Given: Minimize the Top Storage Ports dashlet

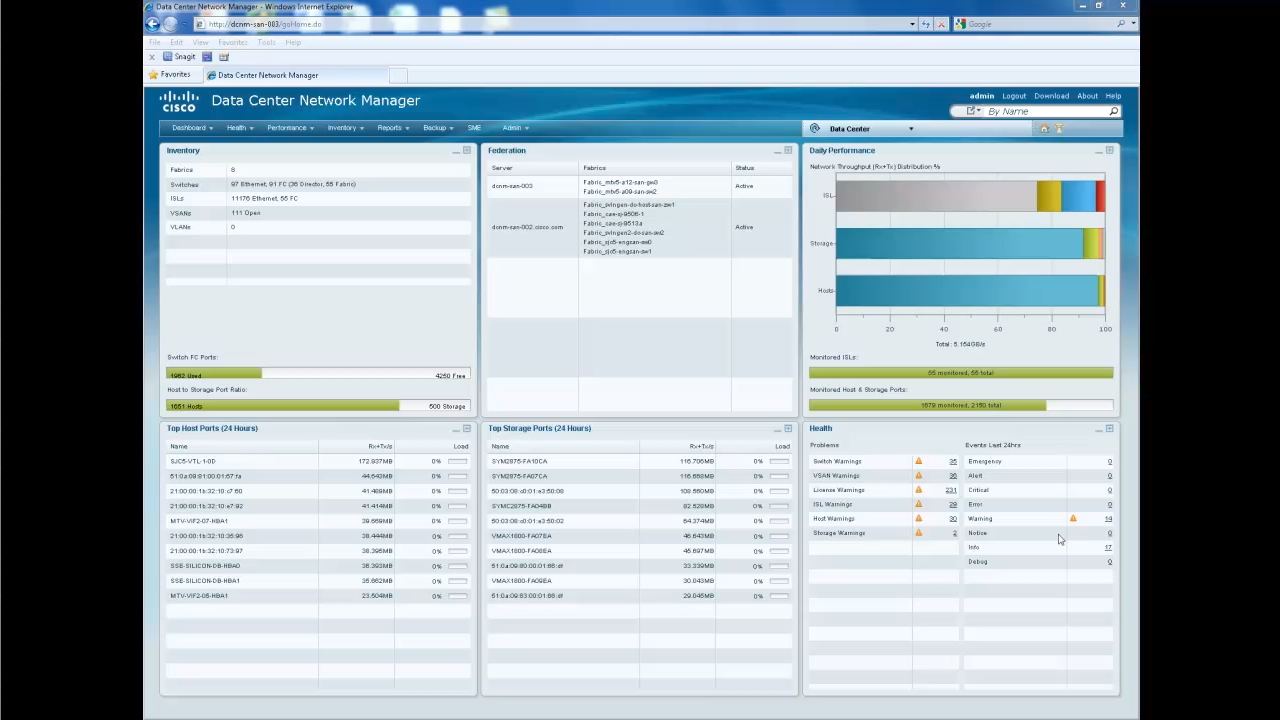Looking at the screenshot, I should [x=777, y=429].
